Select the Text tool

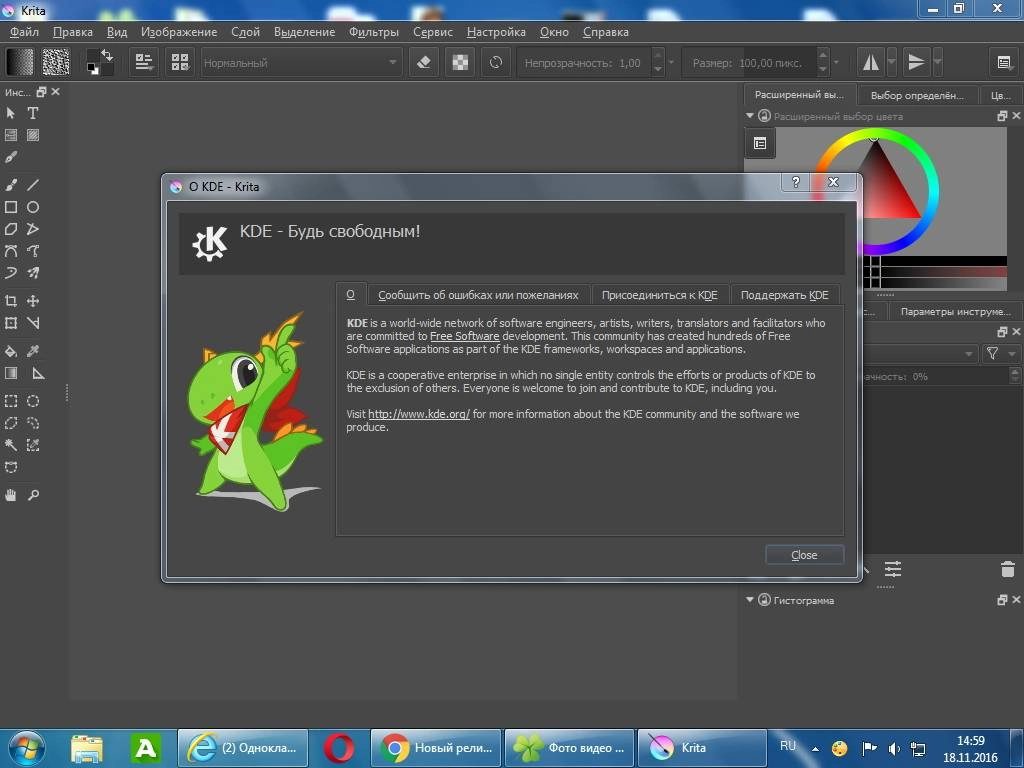[33, 113]
